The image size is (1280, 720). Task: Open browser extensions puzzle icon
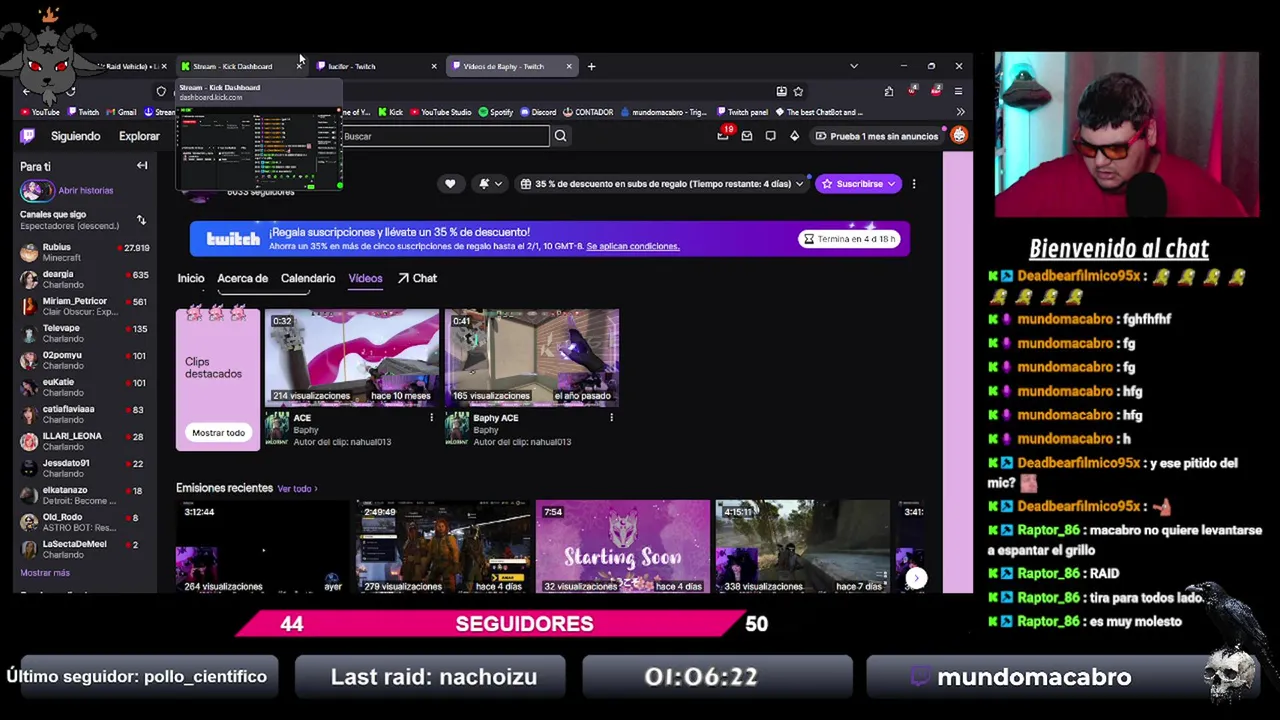(x=888, y=91)
